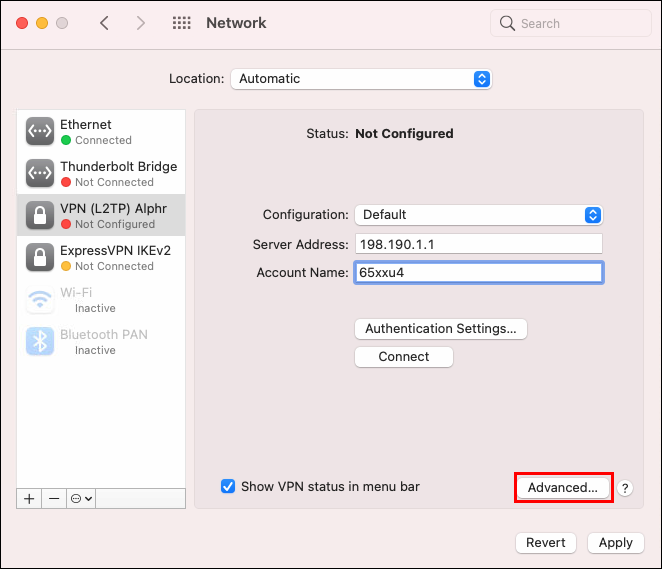Click Bluetooth PAN 'Inactive' status text
Image resolution: width=662 pixels, height=569 pixels.
coord(95,350)
